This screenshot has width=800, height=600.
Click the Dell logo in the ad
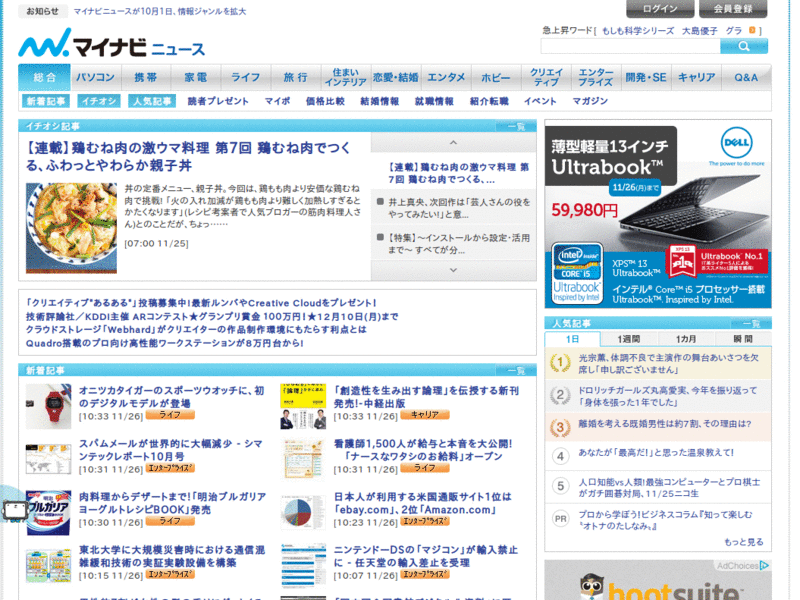coord(736,143)
